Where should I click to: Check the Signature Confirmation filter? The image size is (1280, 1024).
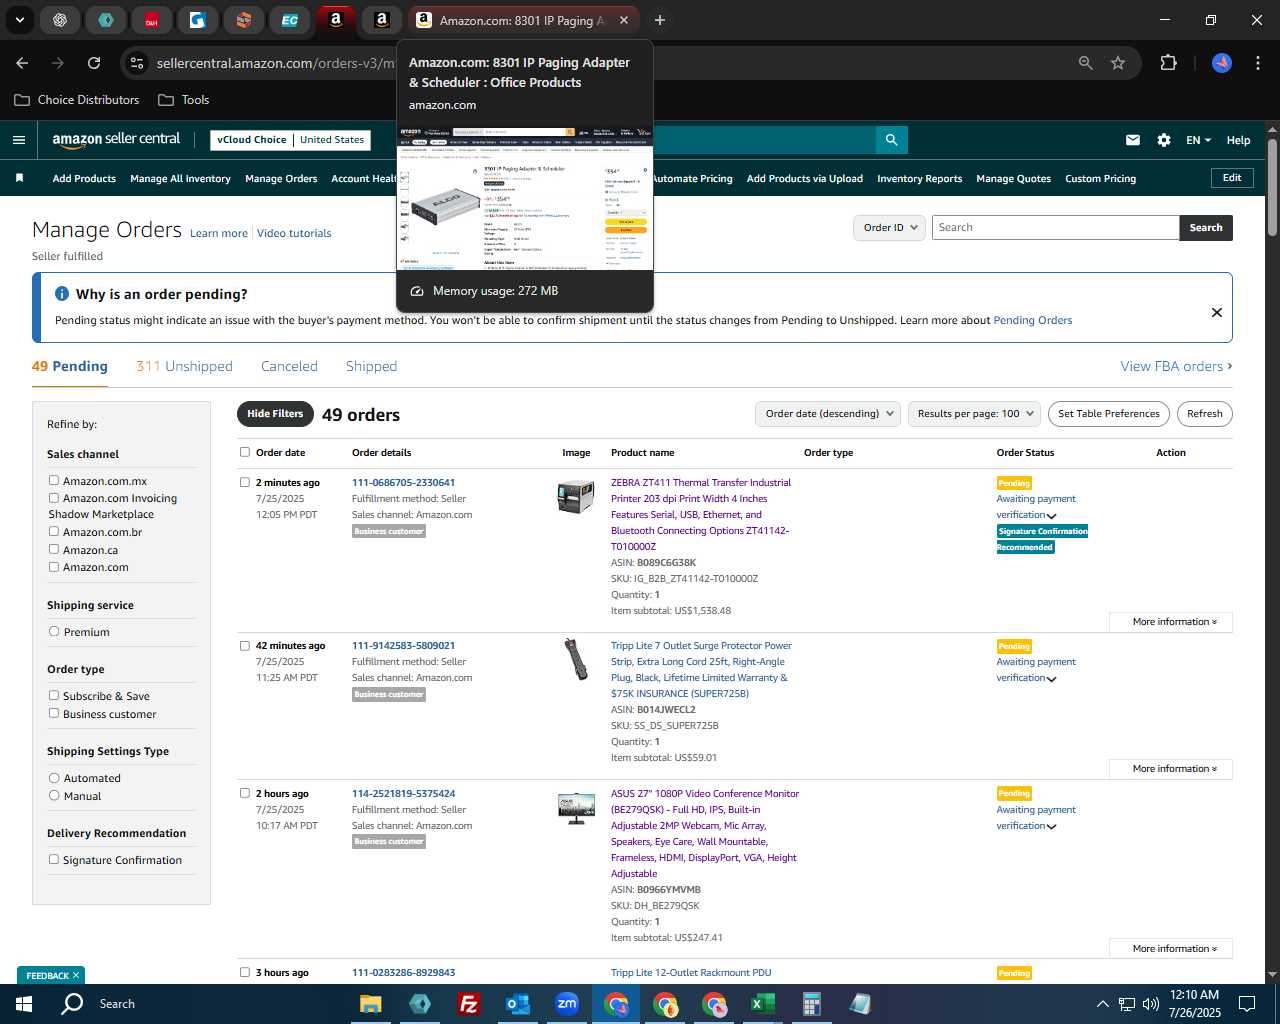[x=54, y=860]
